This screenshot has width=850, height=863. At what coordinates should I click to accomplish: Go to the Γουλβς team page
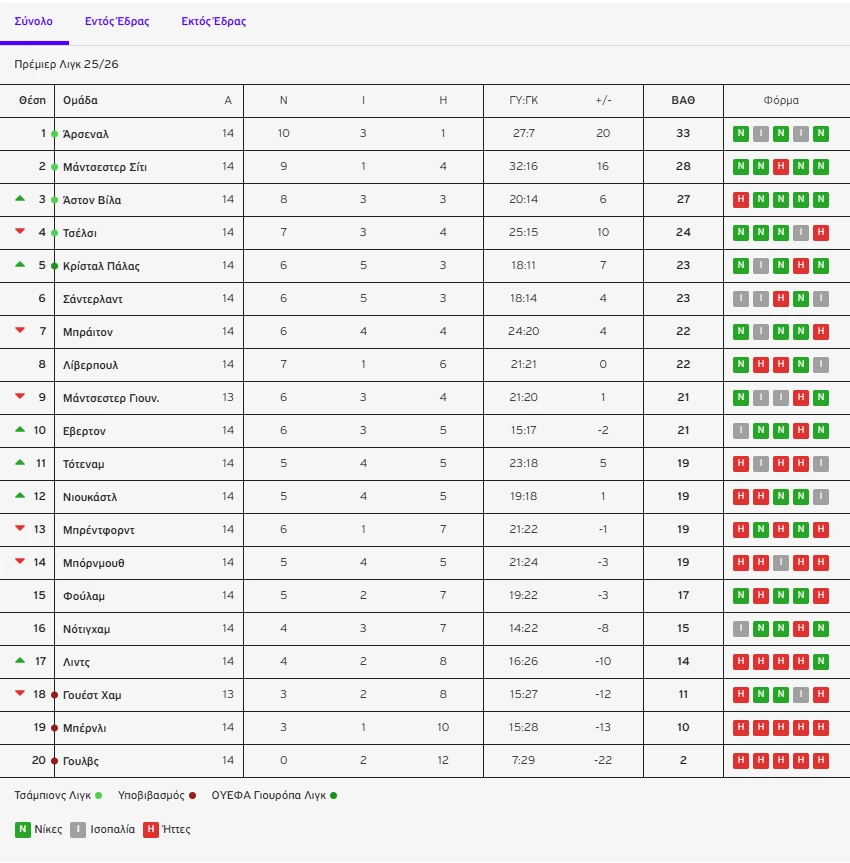coord(82,761)
